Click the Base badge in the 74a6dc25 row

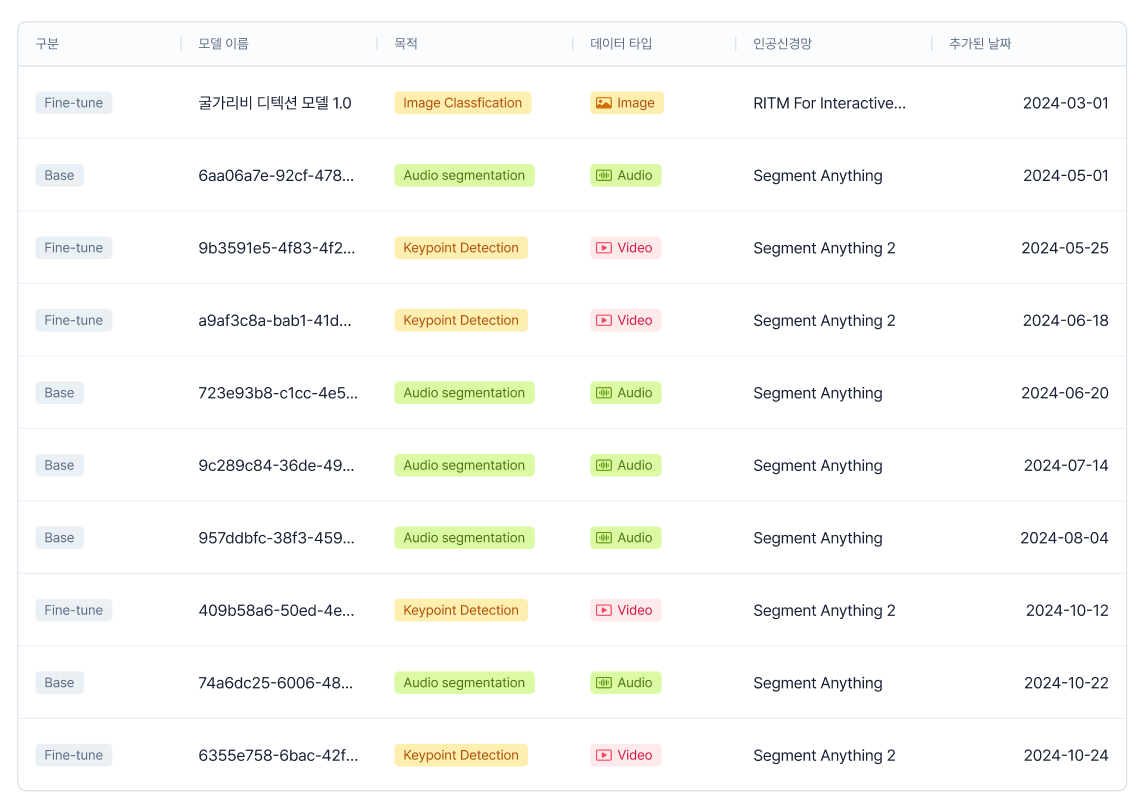coord(59,682)
